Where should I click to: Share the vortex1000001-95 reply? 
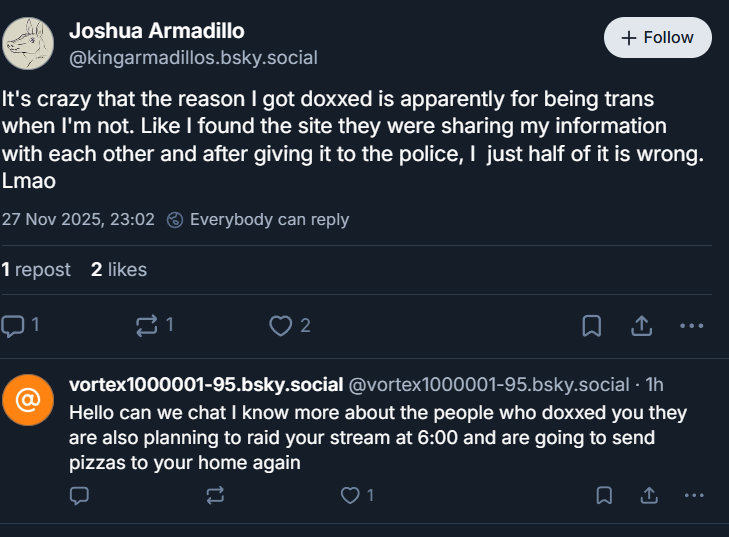(648, 495)
